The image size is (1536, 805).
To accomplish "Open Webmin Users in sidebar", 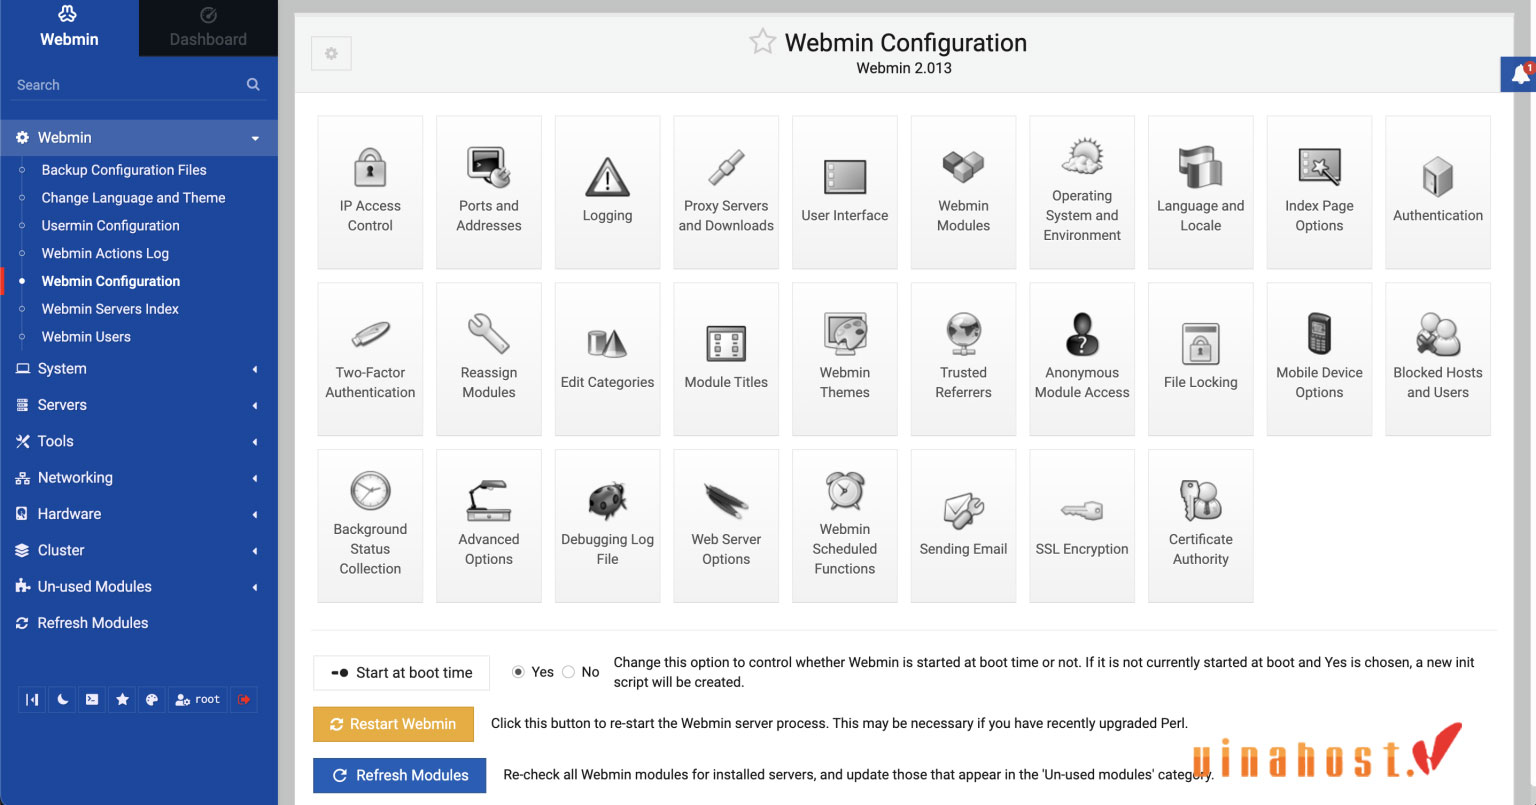I will point(86,337).
